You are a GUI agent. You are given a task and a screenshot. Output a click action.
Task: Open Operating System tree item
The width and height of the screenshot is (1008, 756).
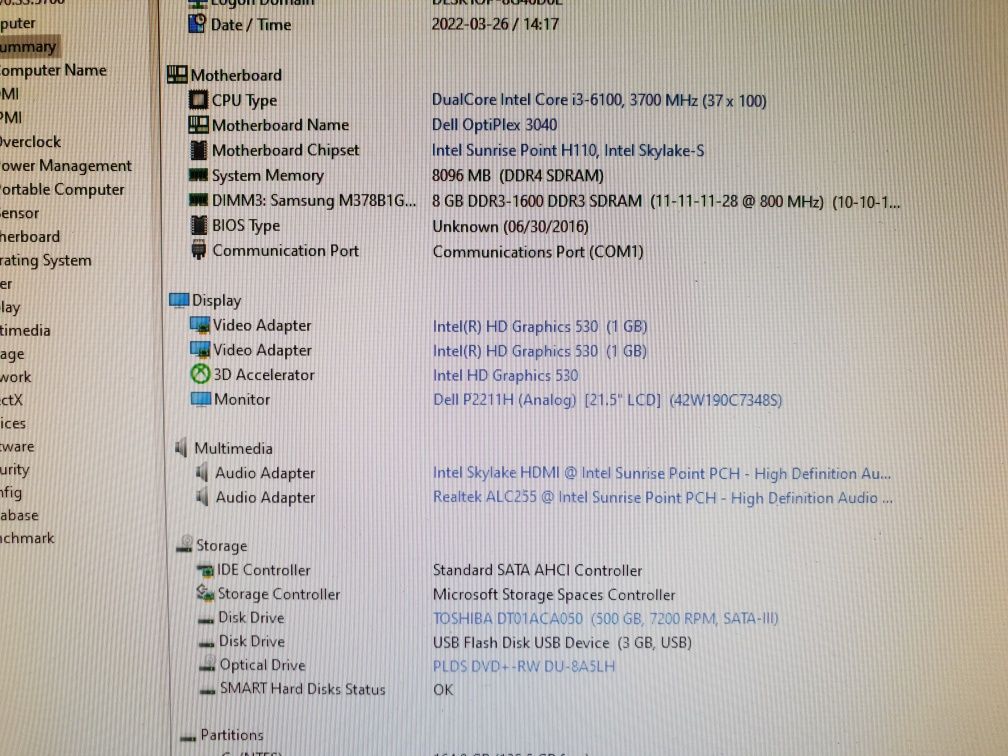(x=46, y=260)
